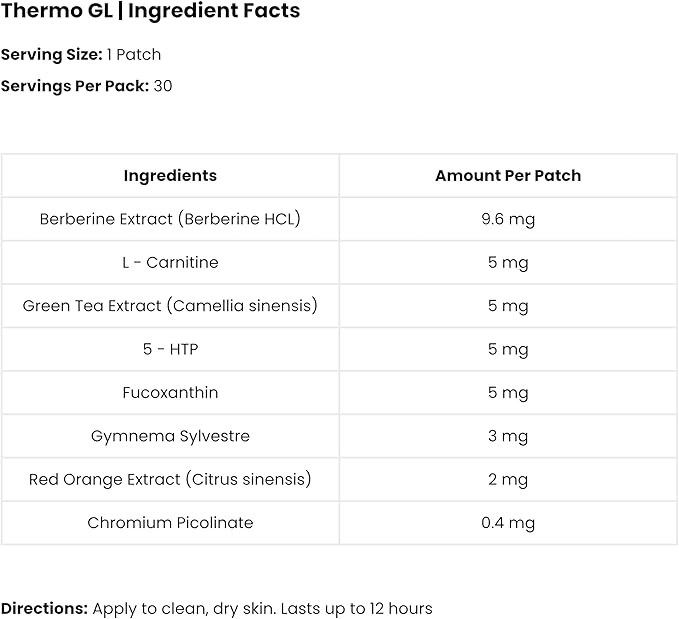This screenshot has width=679, height=619.
Task: Click the 5 mg amount beside L - Carnitine
Action: coord(508,262)
